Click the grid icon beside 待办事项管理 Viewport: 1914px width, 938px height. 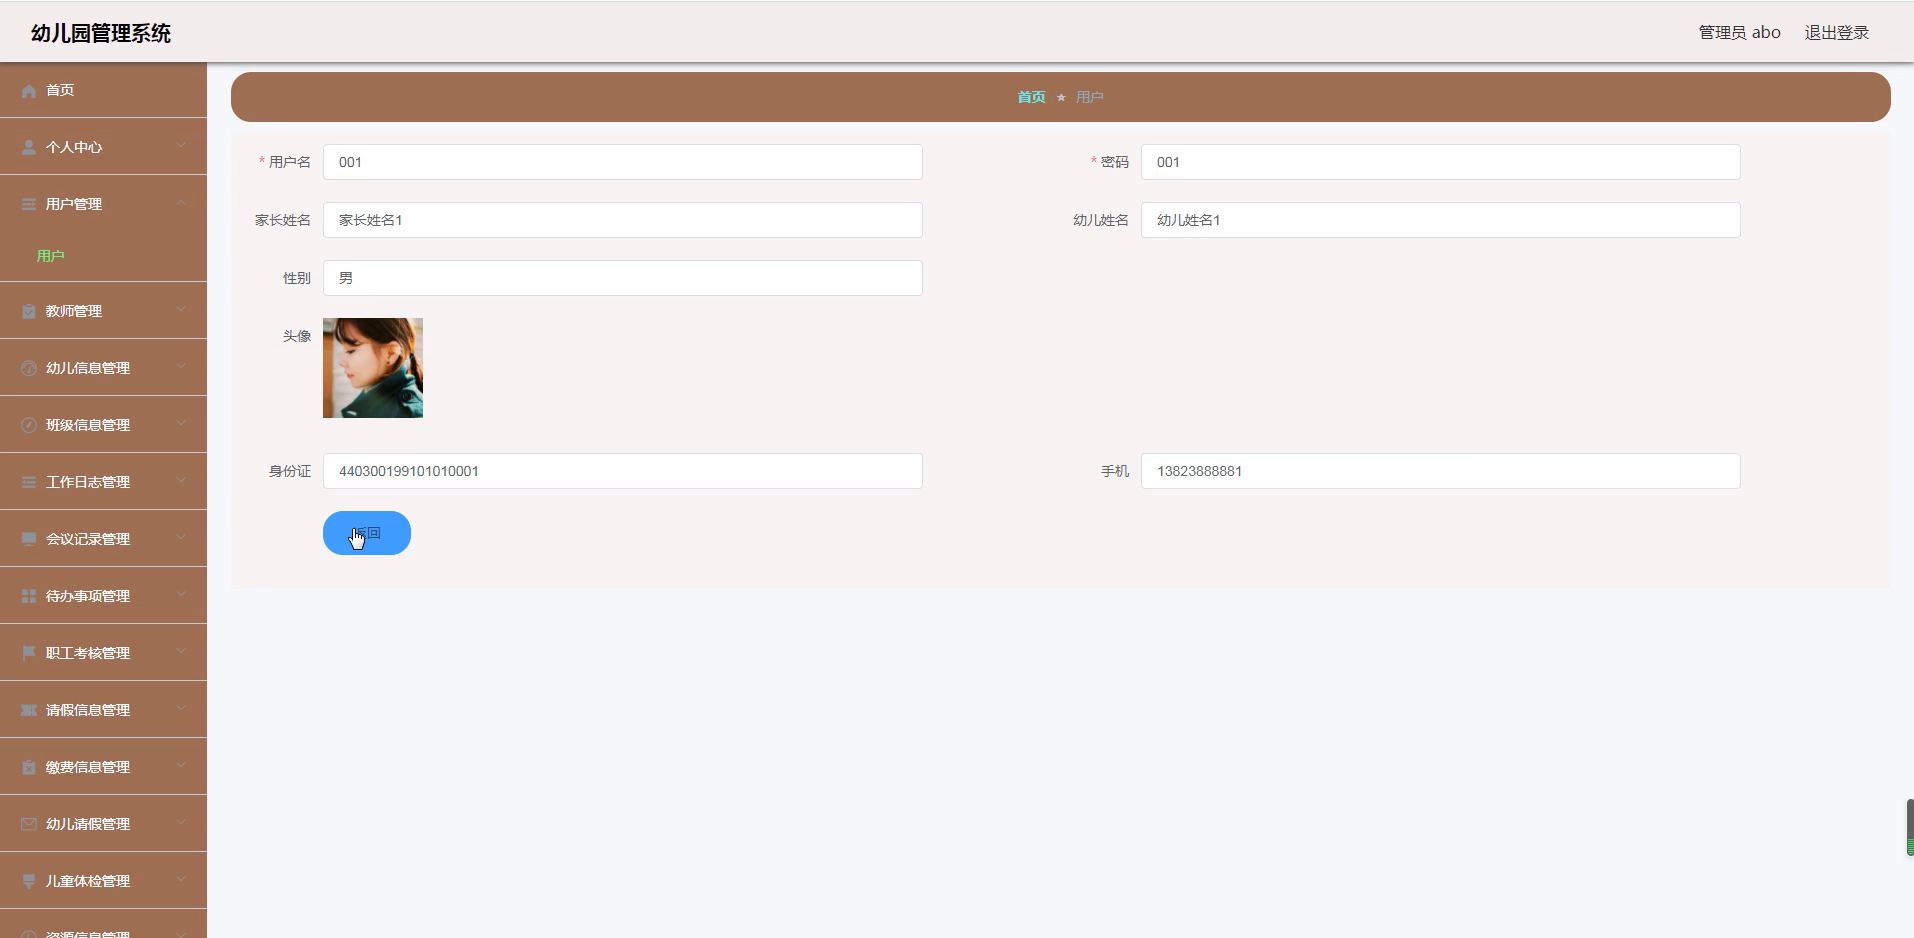coord(29,597)
